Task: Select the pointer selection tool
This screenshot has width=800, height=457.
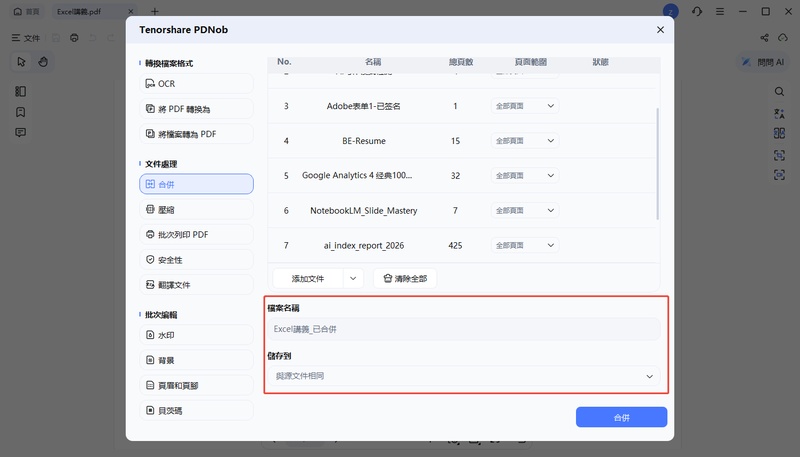Action: [x=21, y=62]
